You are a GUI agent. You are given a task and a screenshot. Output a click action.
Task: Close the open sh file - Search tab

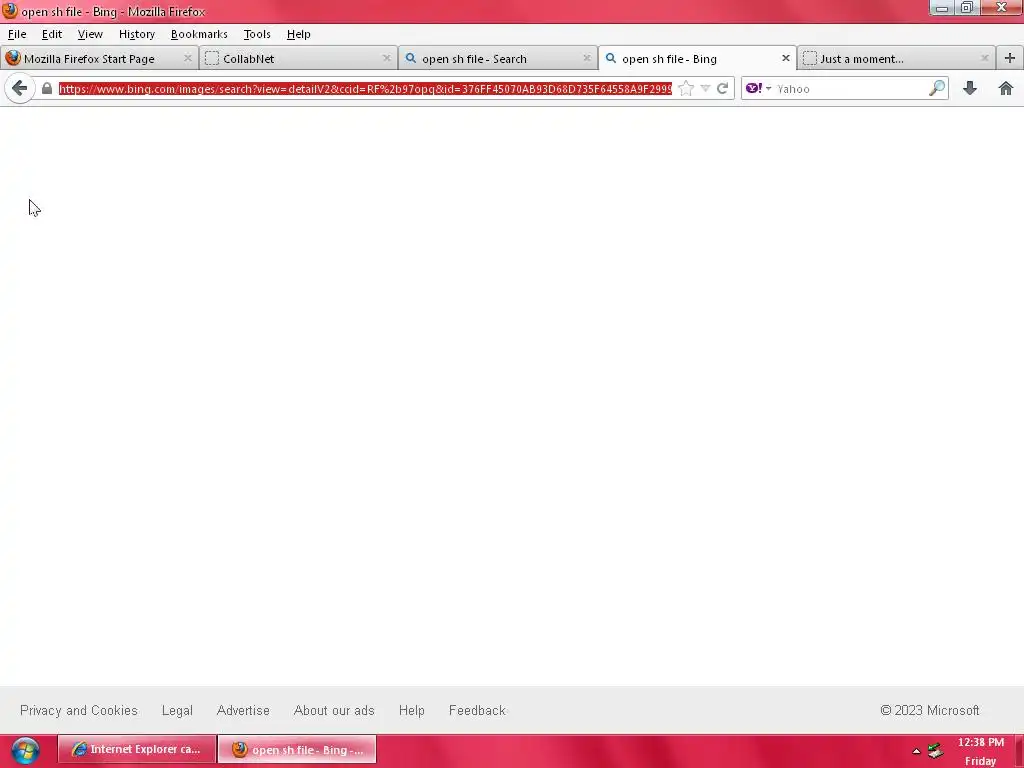coord(586,58)
